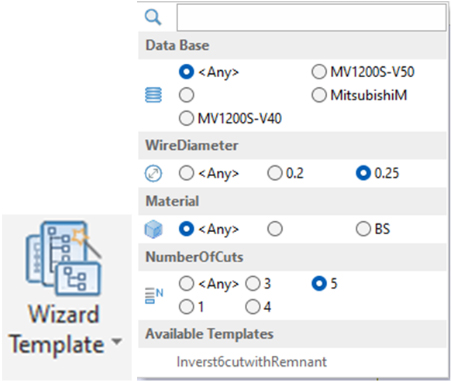Open the Wizard Template dropdown arrow
451x381 pixels.
click(x=117, y=342)
